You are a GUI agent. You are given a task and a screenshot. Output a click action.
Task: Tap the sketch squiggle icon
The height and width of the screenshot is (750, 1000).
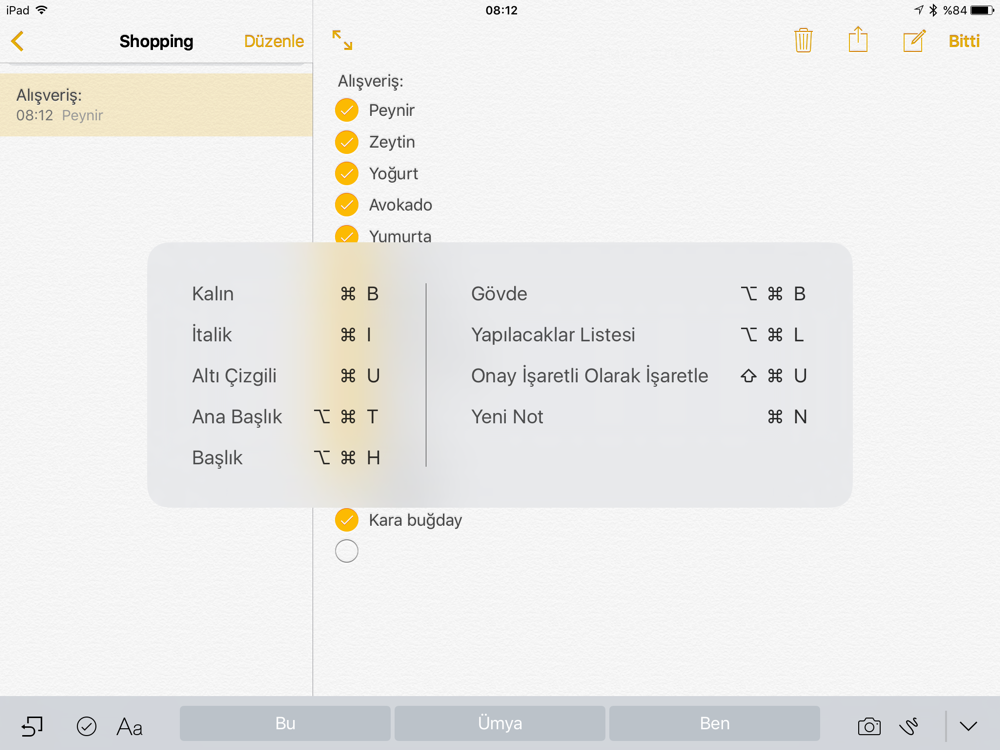click(x=909, y=726)
